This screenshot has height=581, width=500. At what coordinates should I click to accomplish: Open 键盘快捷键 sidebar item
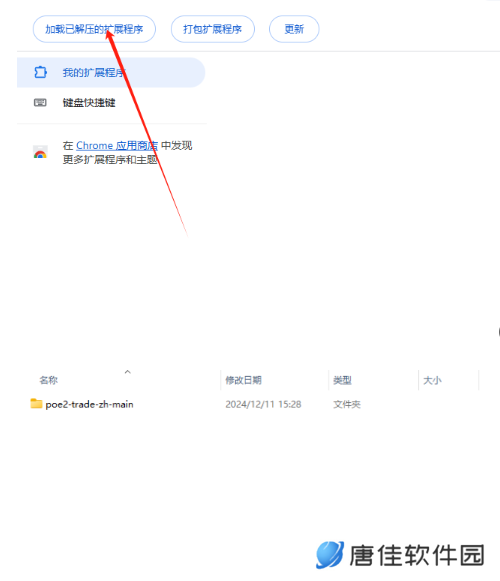point(89,103)
